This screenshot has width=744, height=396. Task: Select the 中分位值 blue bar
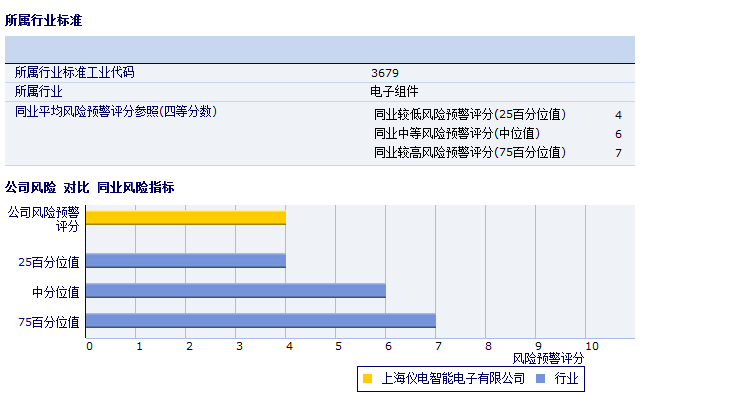pyautogui.click(x=236, y=291)
